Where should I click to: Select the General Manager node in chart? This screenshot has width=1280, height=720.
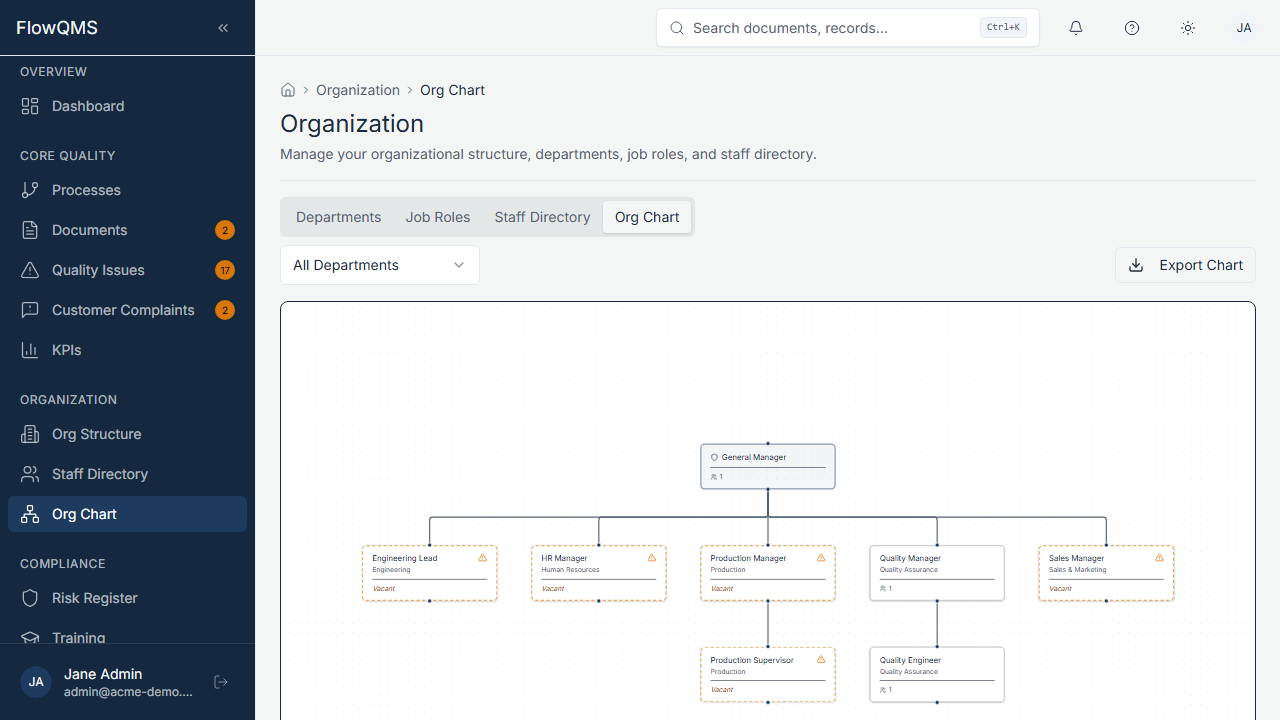[767, 466]
